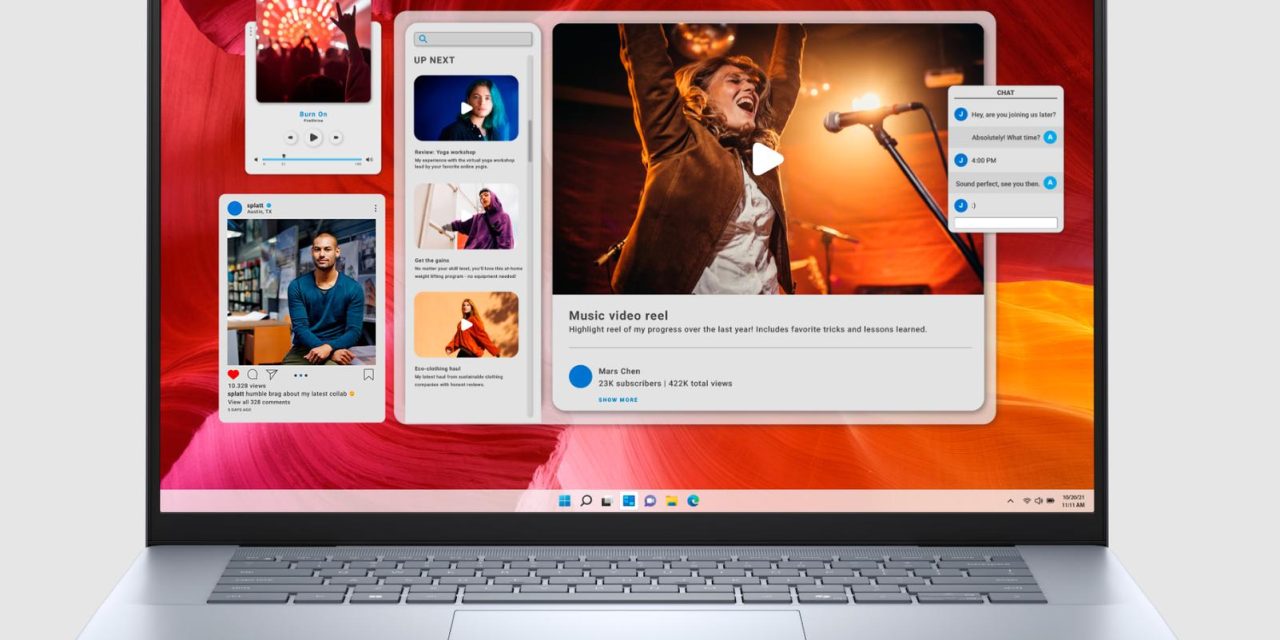Open the photo in splatt's post
This screenshot has height=640, width=1280.
coord(302,292)
